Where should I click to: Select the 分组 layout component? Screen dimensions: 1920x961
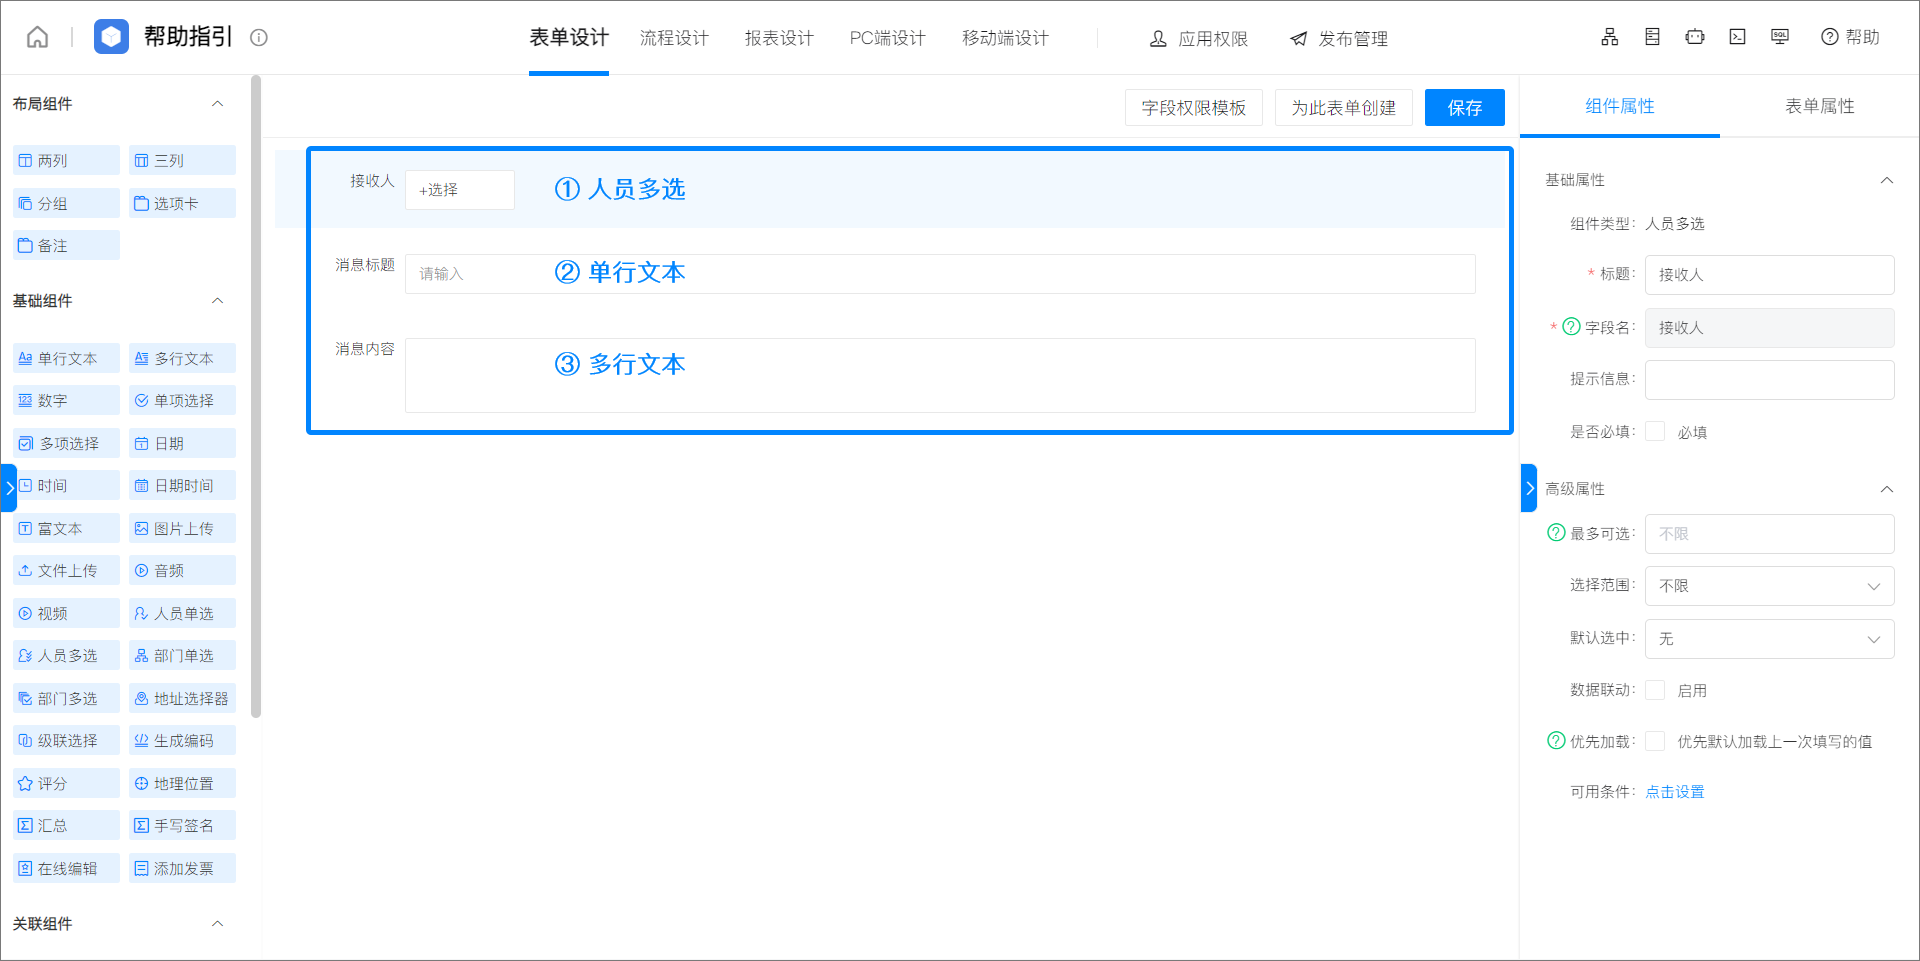coord(66,203)
